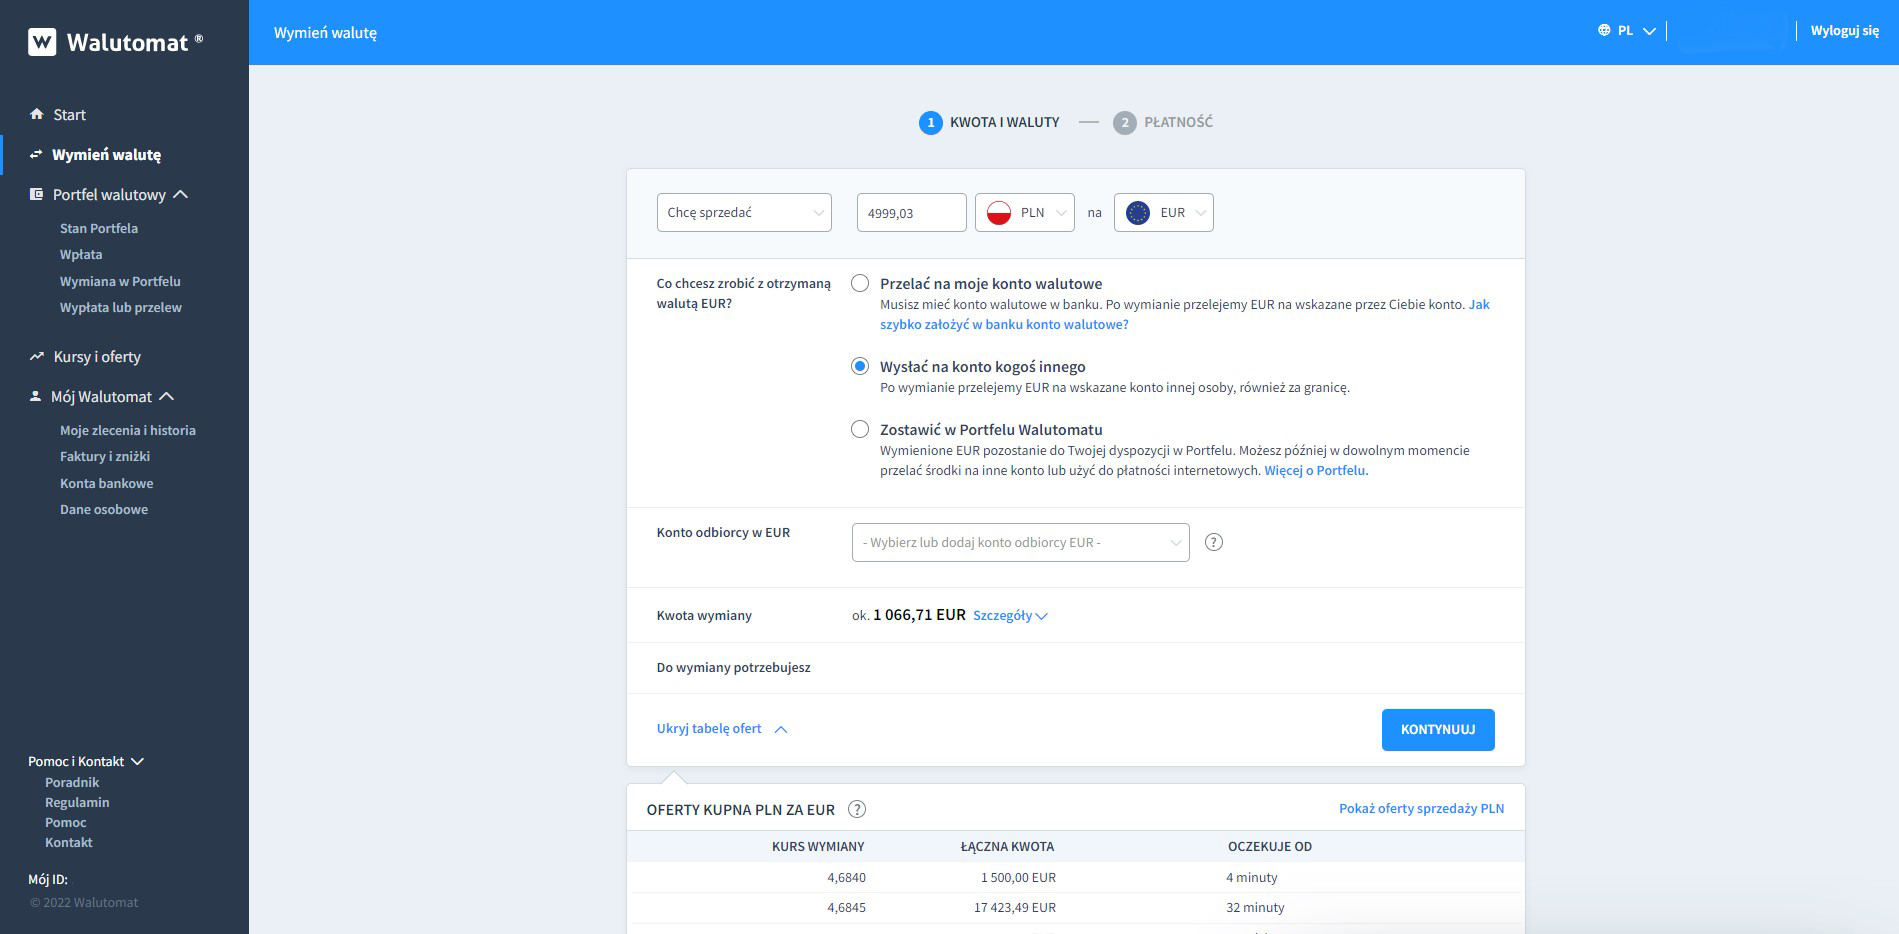This screenshot has width=1899, height=934.
Task: Click waiting time 32 minuty
Action: (1255, 907)
